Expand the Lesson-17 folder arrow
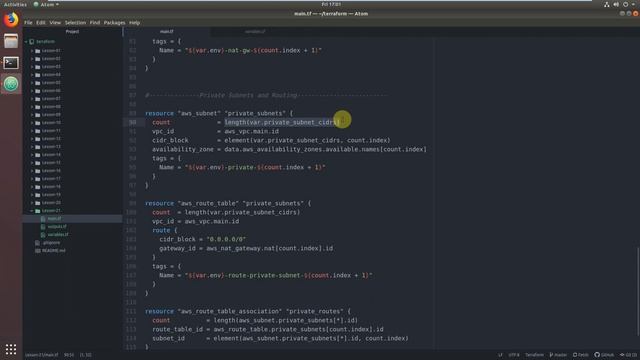 (32, 179)
